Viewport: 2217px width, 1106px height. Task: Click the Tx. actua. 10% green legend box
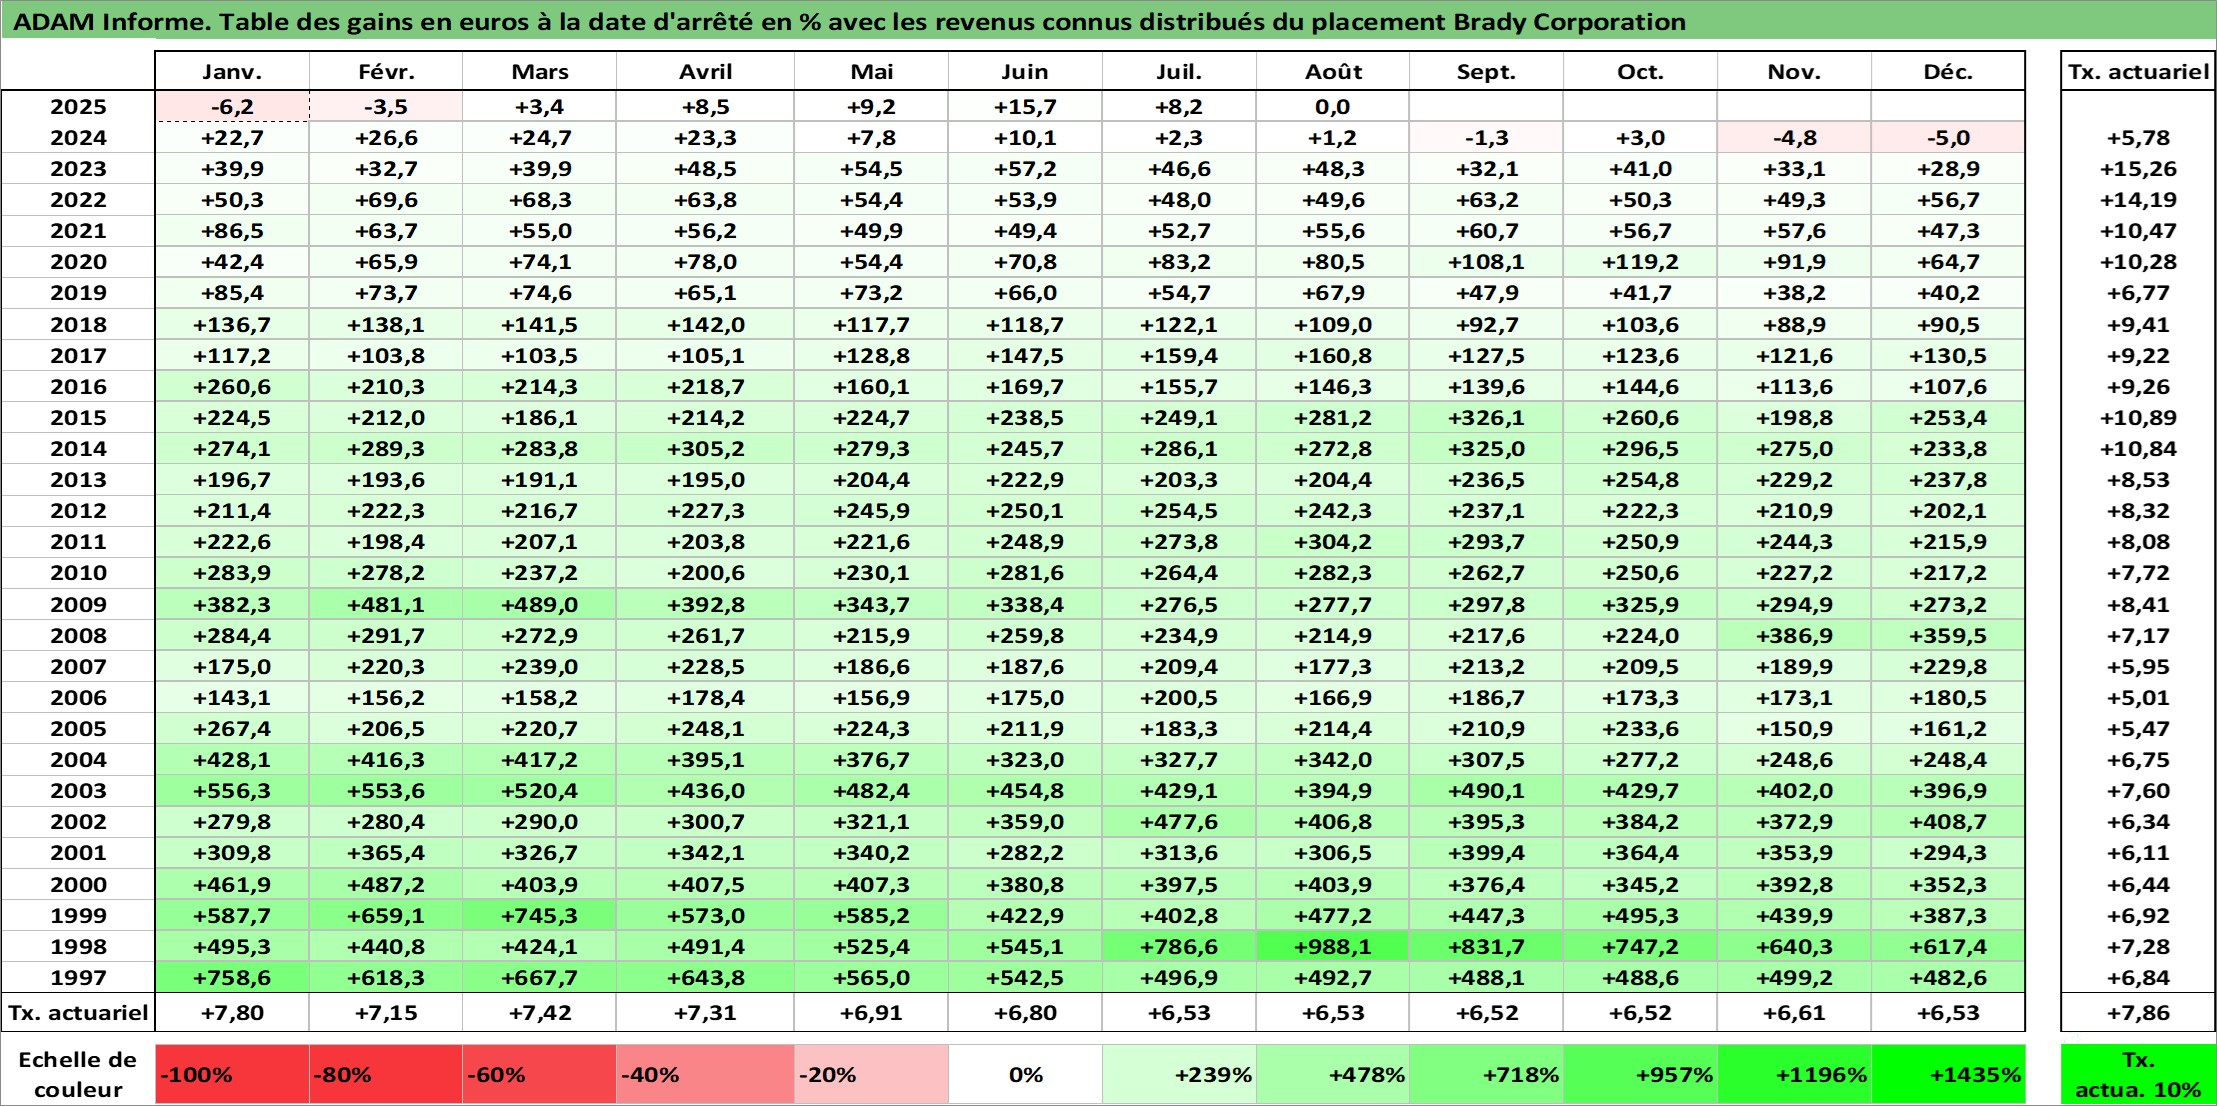click(2138, 1075)
